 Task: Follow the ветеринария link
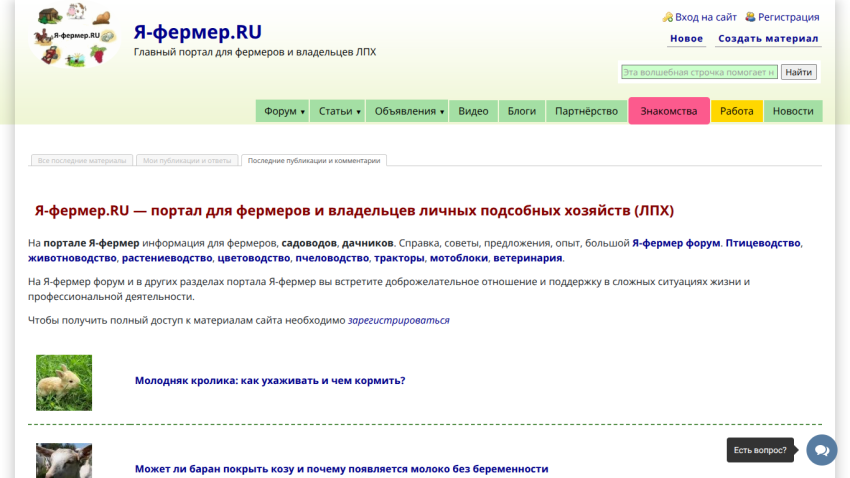tap(527, 258)
